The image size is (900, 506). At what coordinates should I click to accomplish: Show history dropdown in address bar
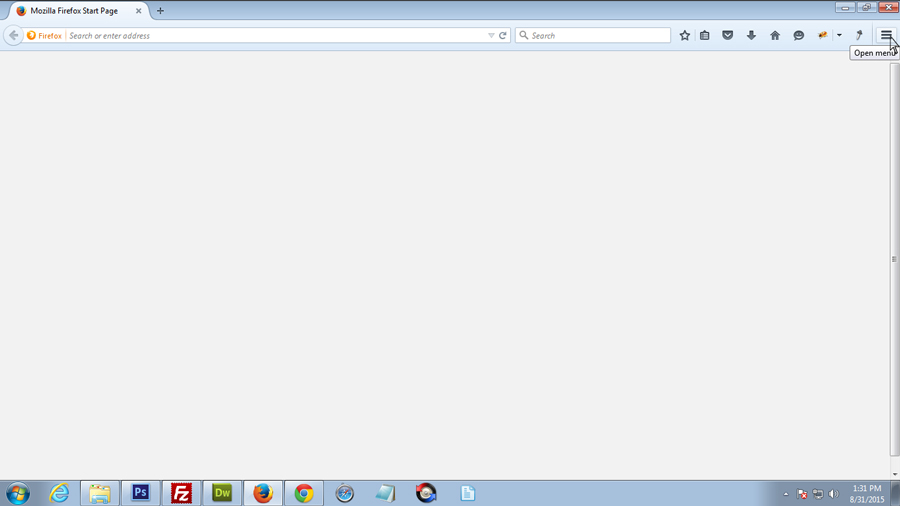coord(491,36)
